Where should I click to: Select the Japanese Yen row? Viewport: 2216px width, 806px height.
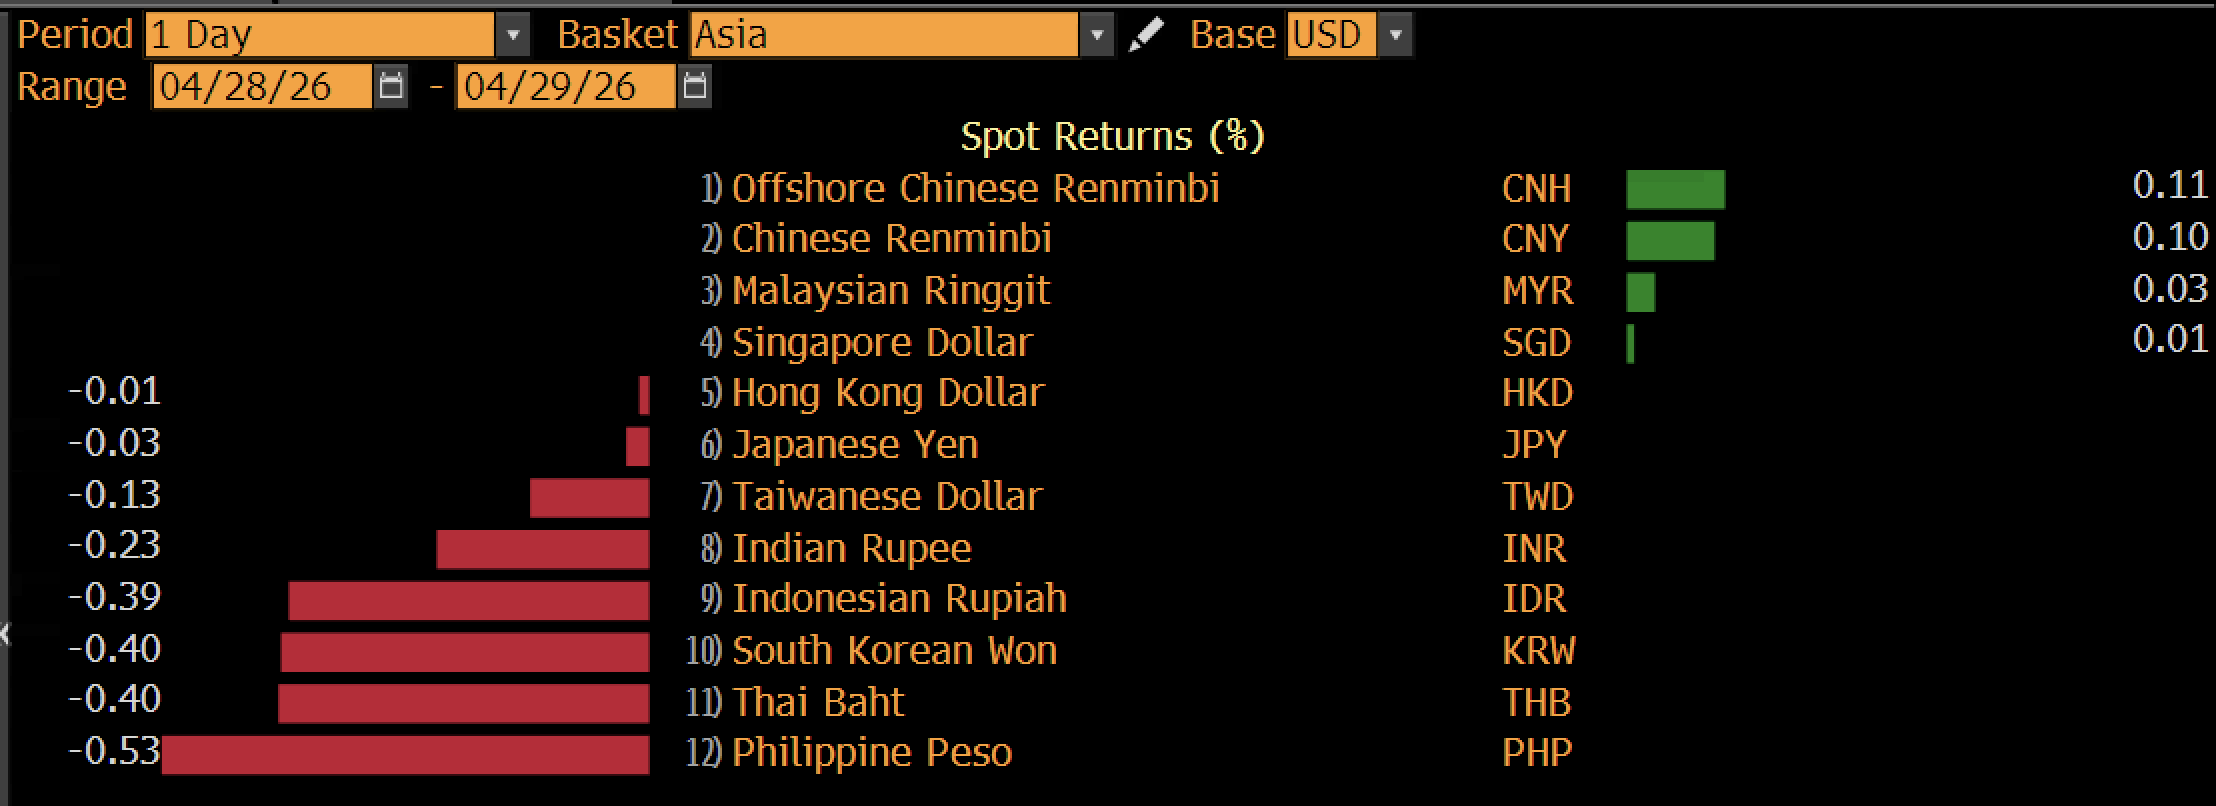[855, 445]
